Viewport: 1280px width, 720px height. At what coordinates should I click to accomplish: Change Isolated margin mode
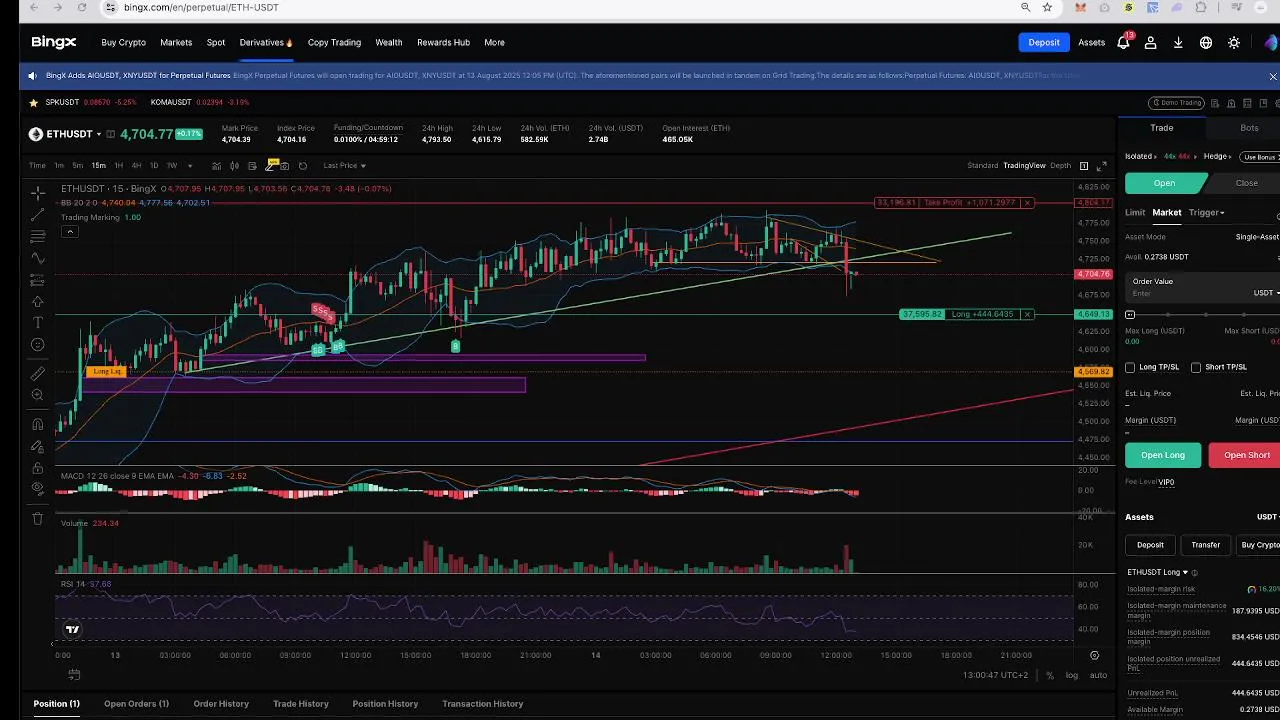(1141, 157)
